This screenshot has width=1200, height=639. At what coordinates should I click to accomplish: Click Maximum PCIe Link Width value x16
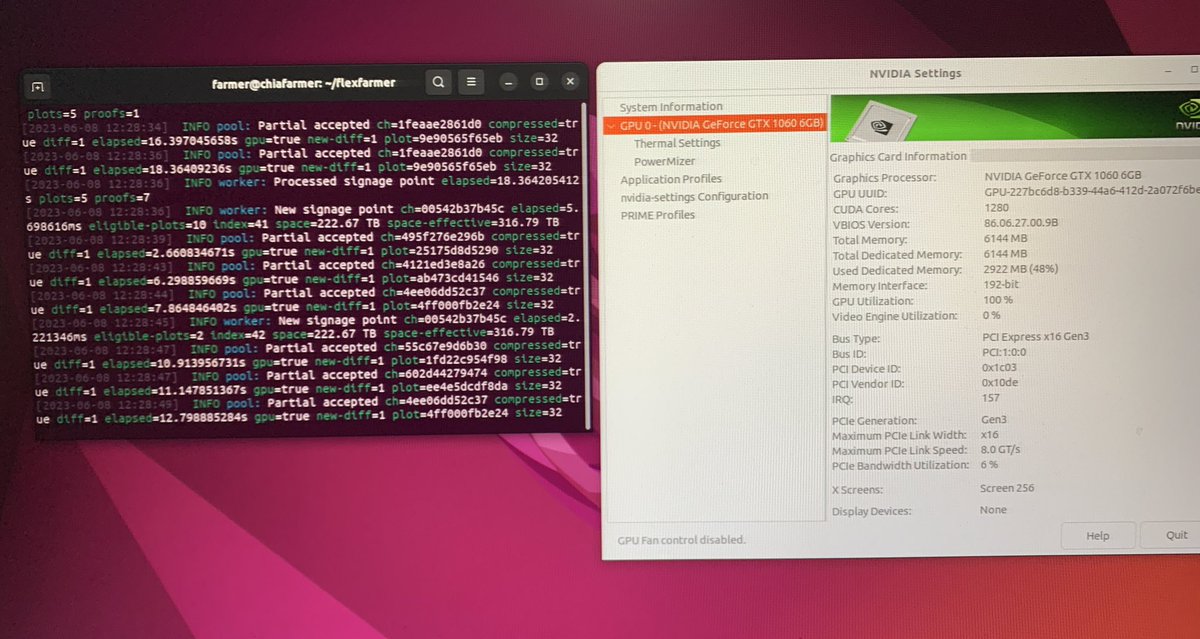point(992,435)
